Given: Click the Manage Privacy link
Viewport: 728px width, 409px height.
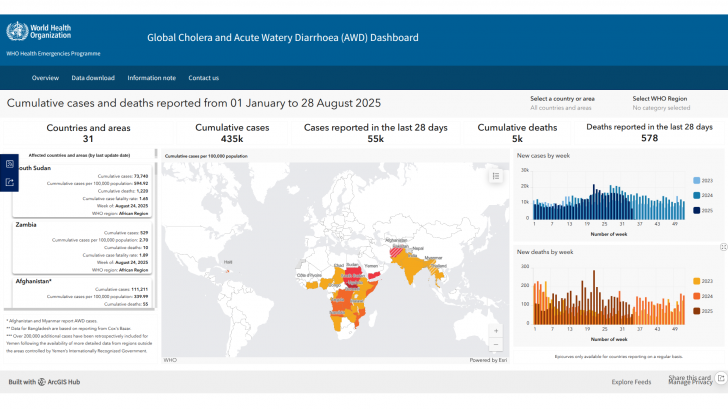Looking at the screenshot, I should [690, 383].
